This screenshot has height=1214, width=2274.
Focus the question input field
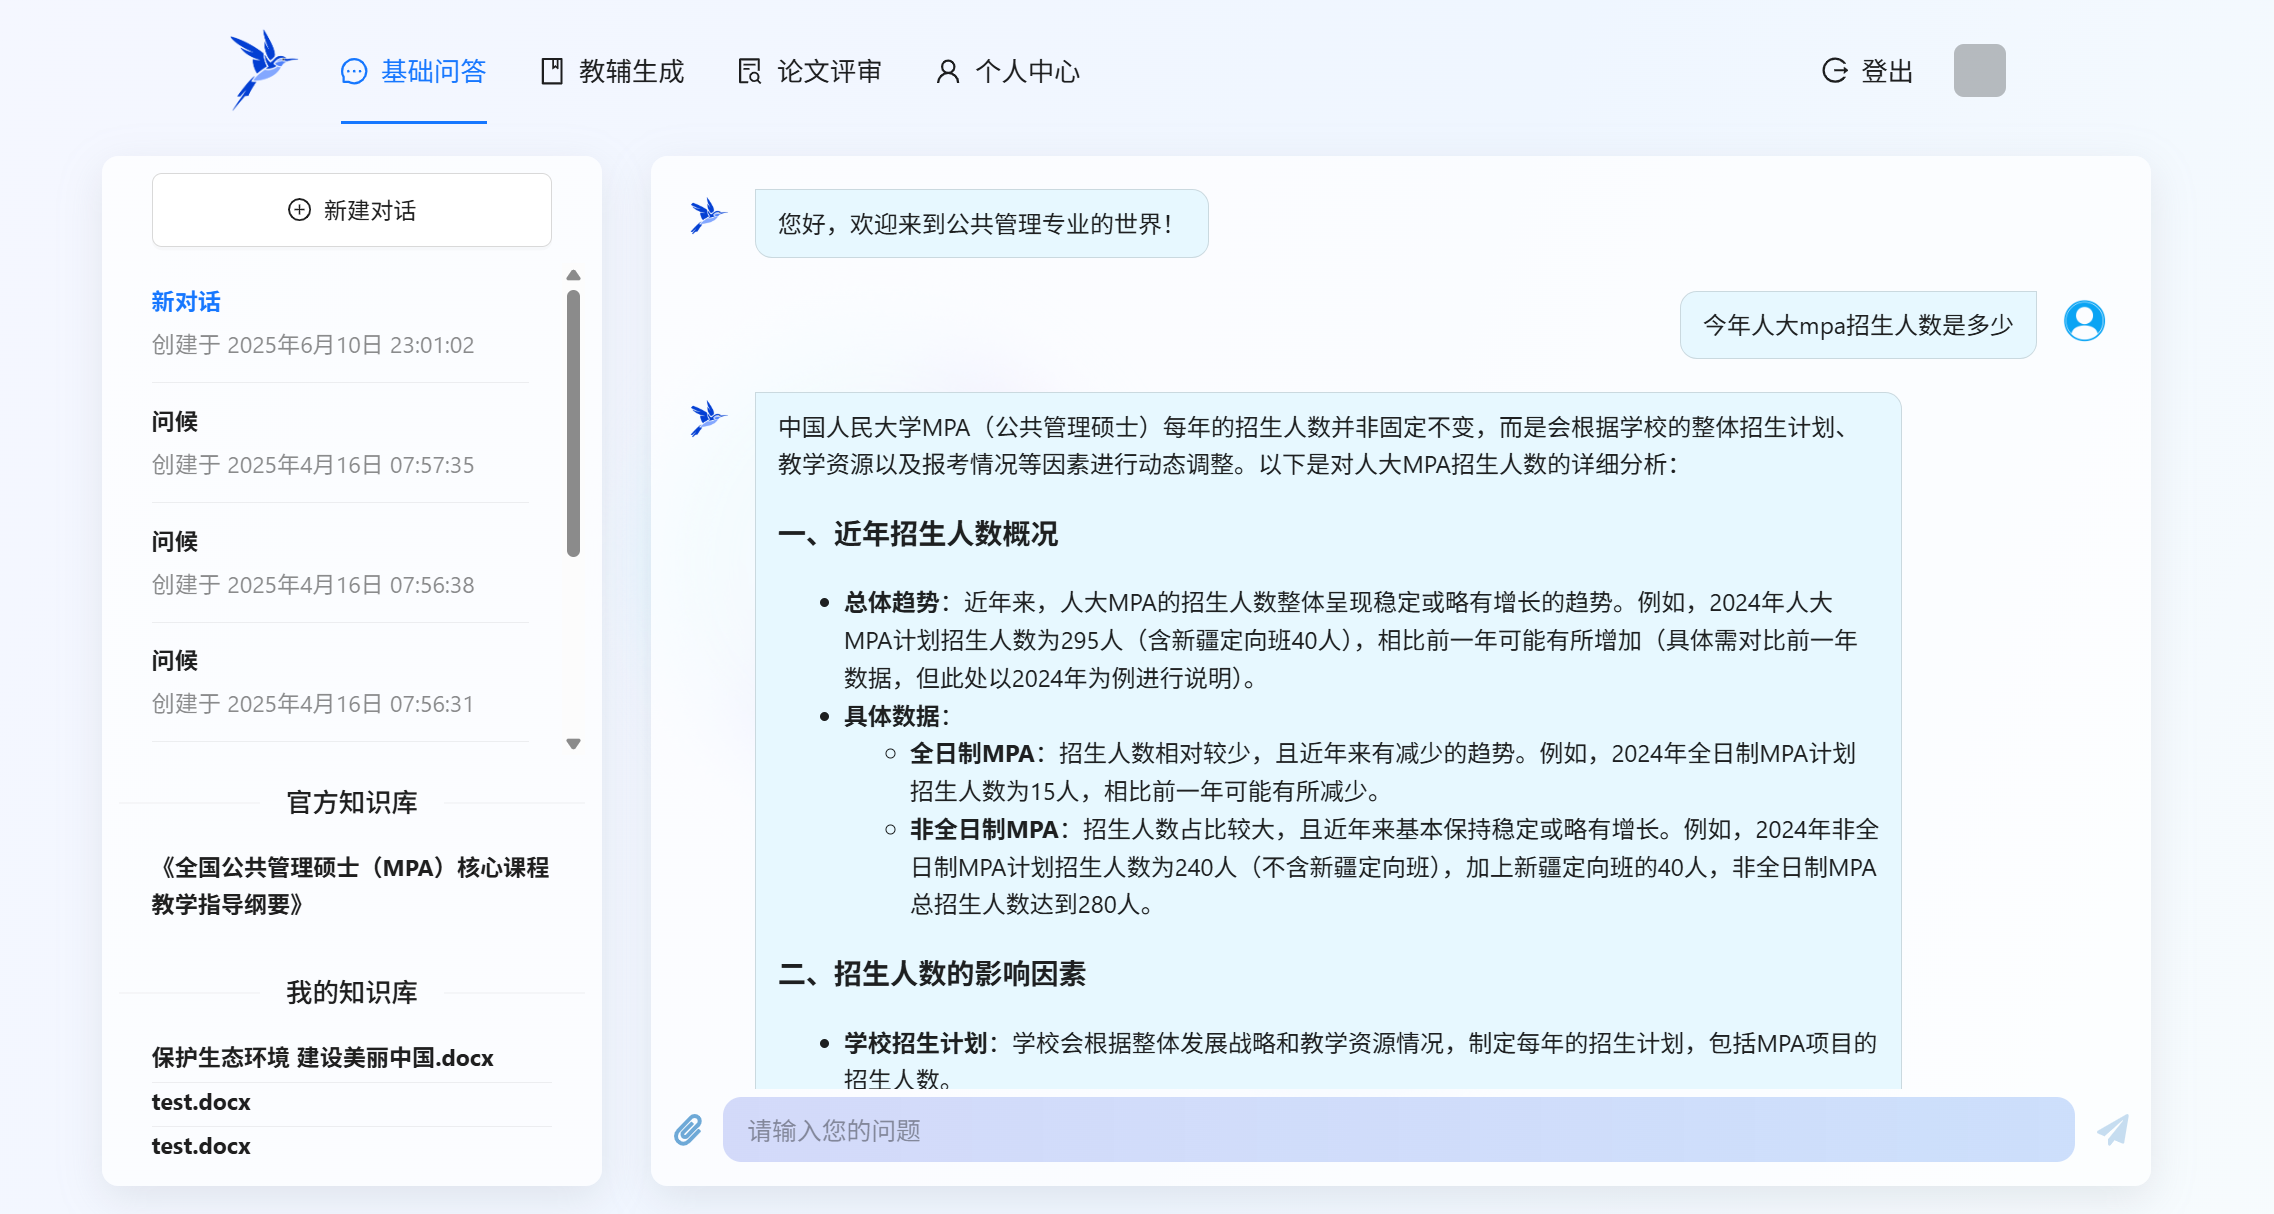(1398, 1130)
